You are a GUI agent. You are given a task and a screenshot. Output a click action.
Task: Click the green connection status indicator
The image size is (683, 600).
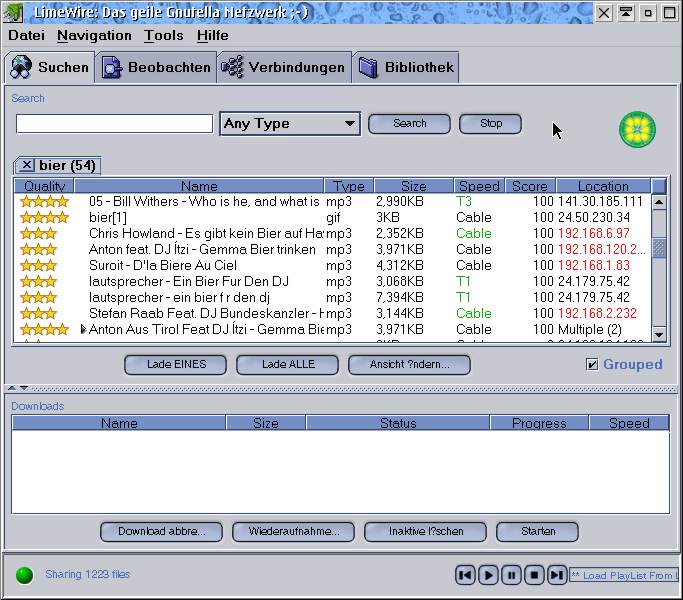point(24,575)
